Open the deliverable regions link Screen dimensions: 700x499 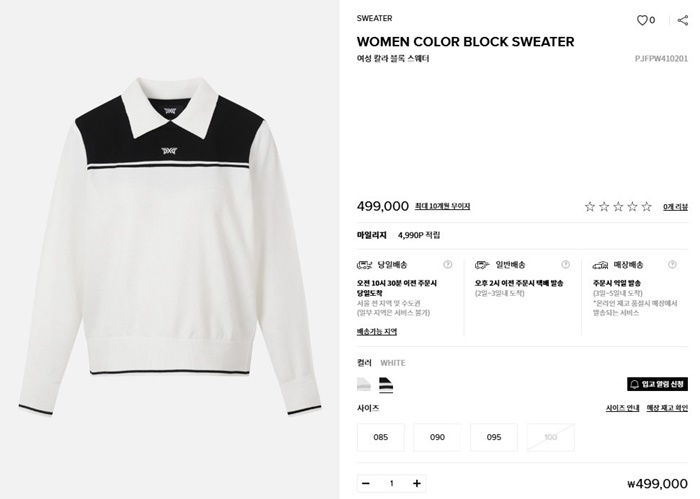377,332
